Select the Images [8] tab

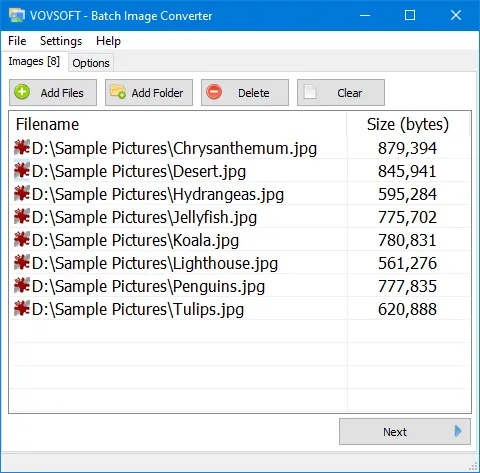coord(34,61)
